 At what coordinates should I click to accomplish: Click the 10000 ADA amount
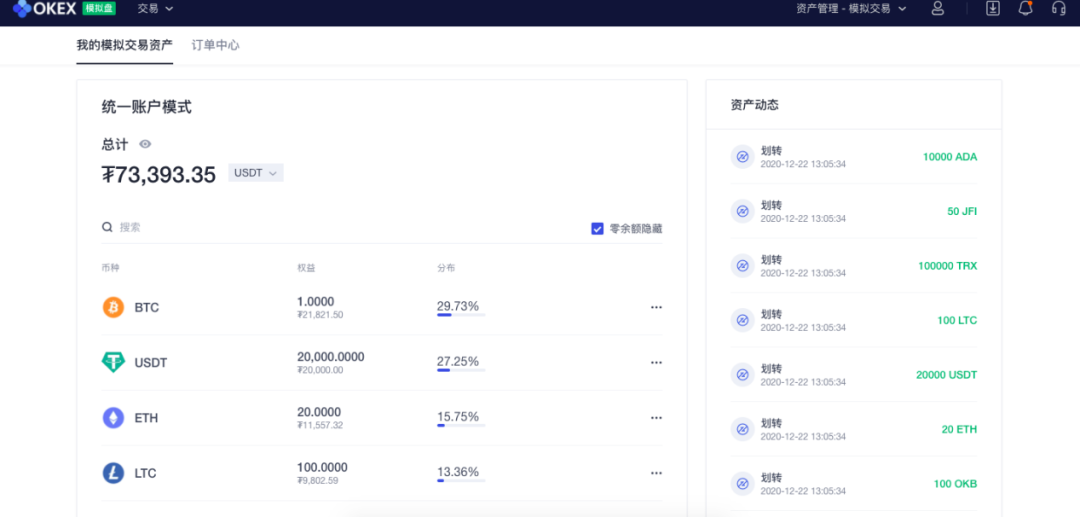(950, 157)
